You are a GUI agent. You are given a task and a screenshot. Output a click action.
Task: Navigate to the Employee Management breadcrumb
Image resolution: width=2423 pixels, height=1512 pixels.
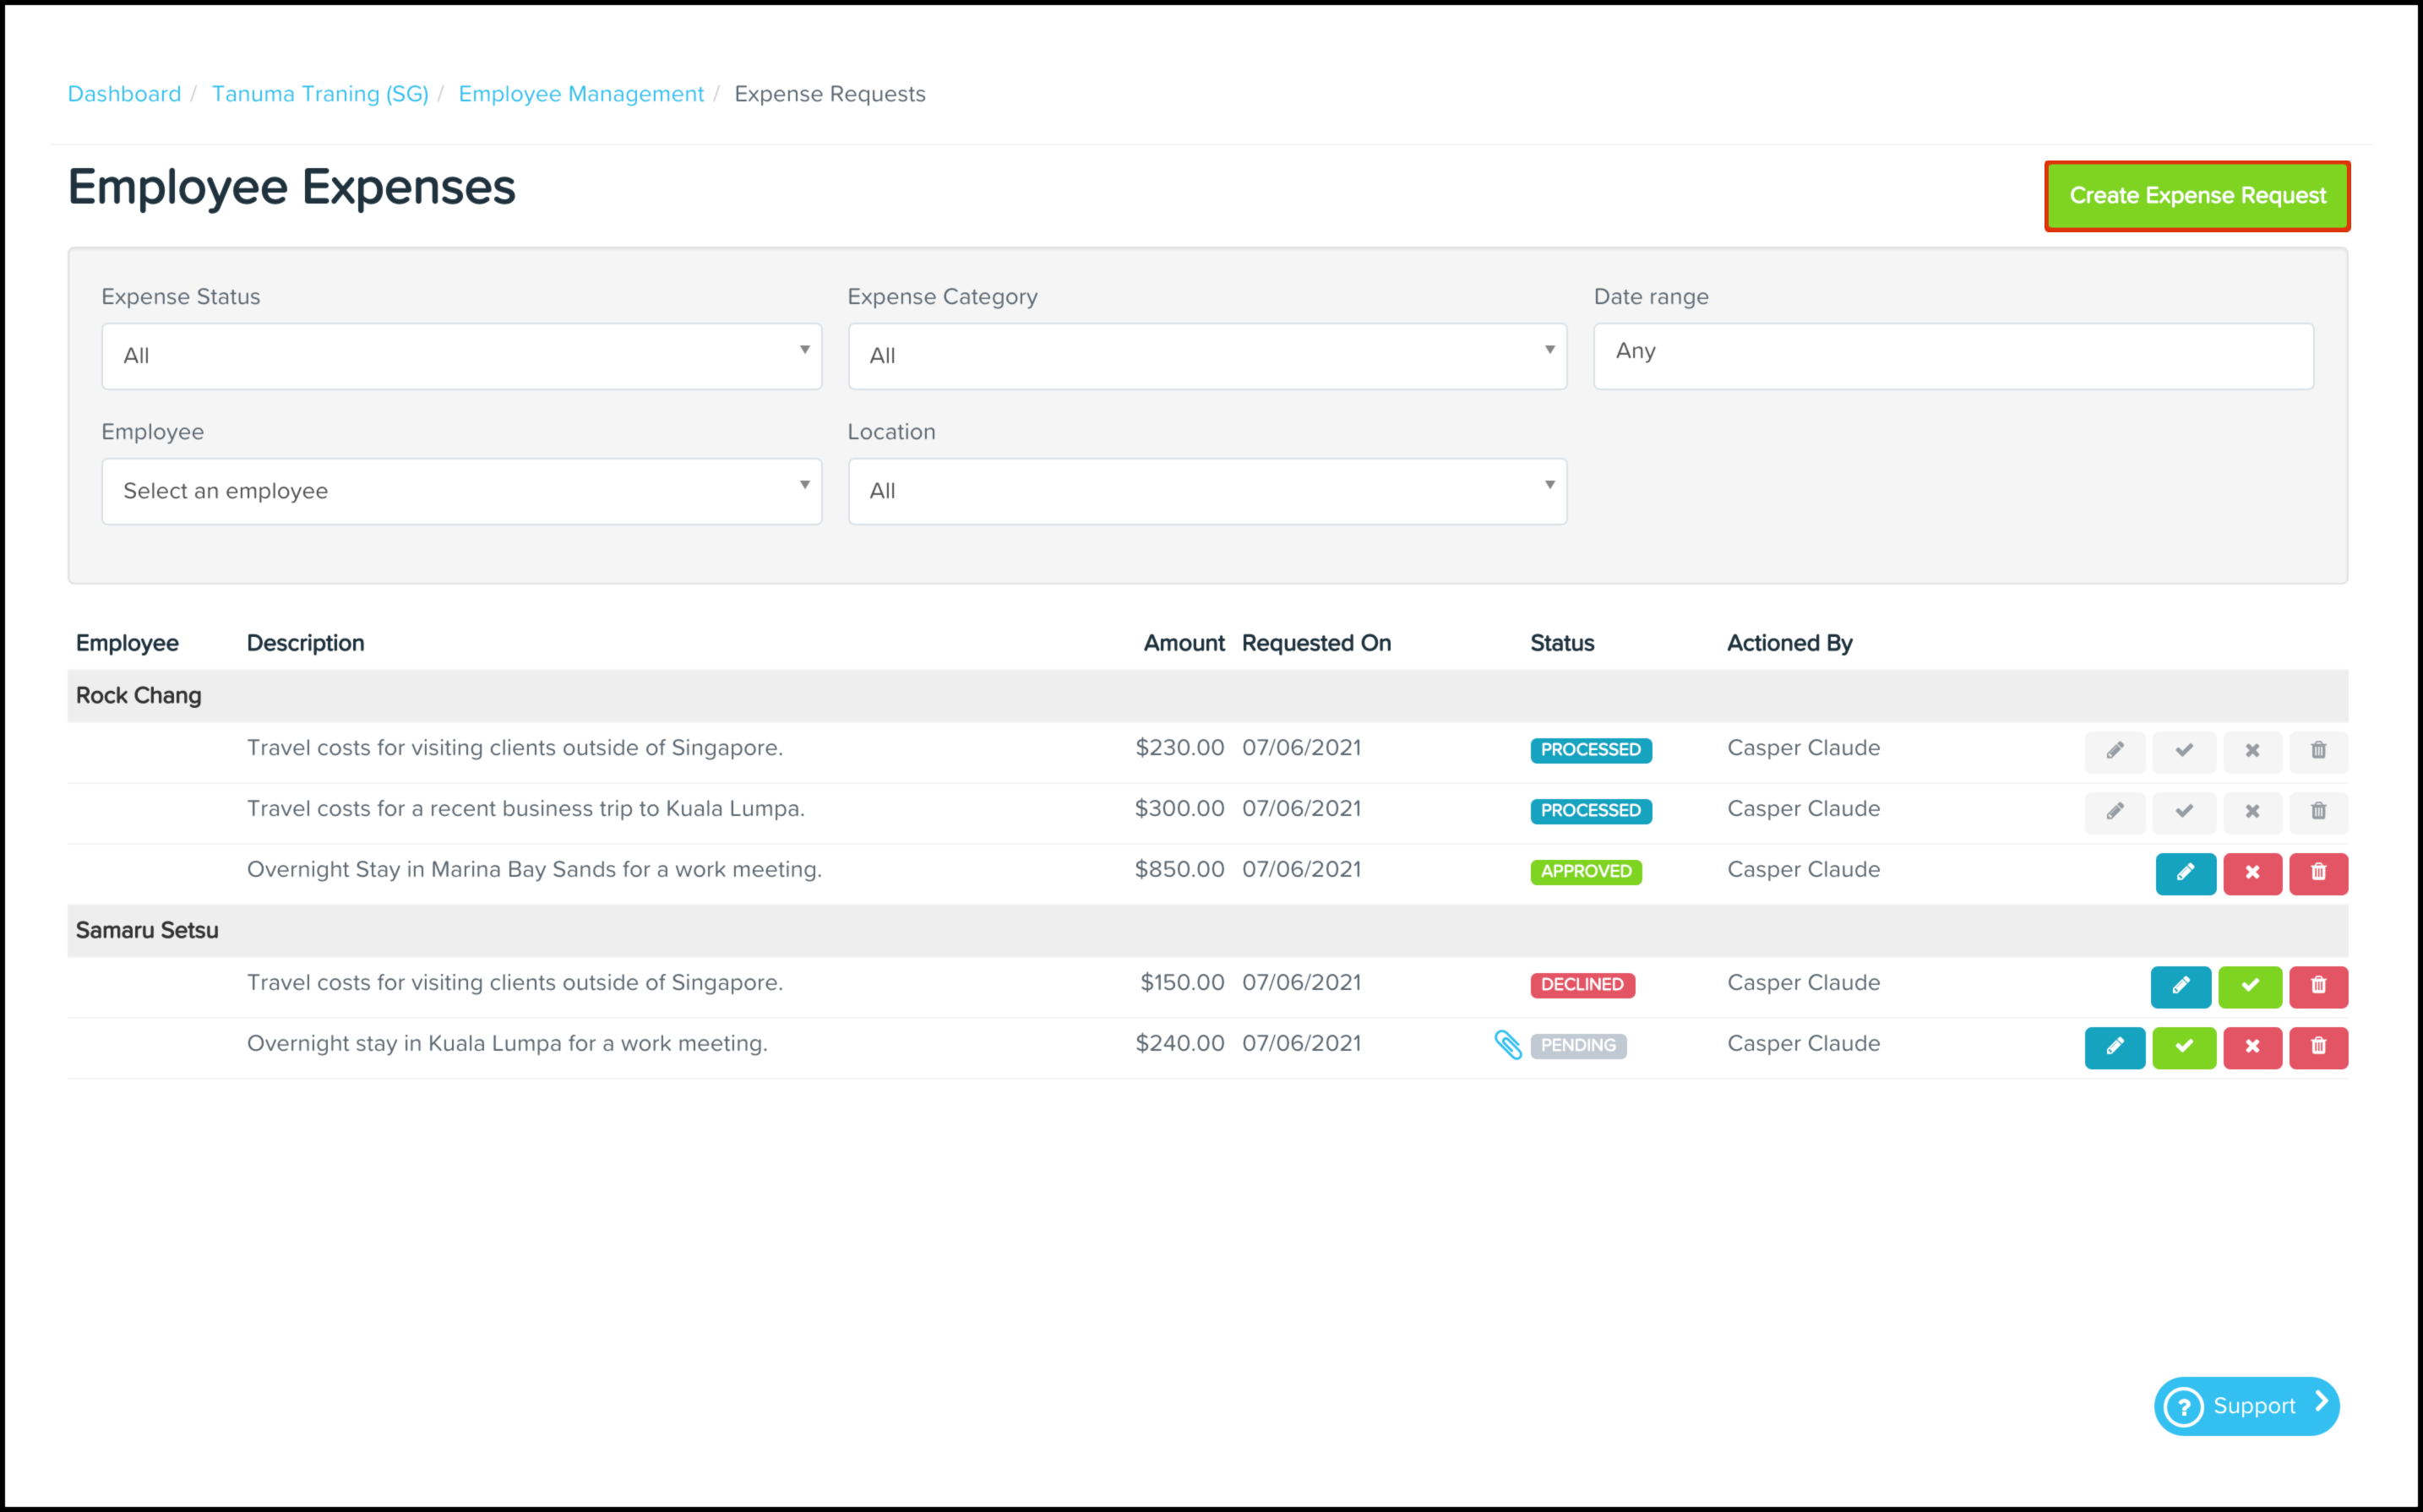point(581,94)
